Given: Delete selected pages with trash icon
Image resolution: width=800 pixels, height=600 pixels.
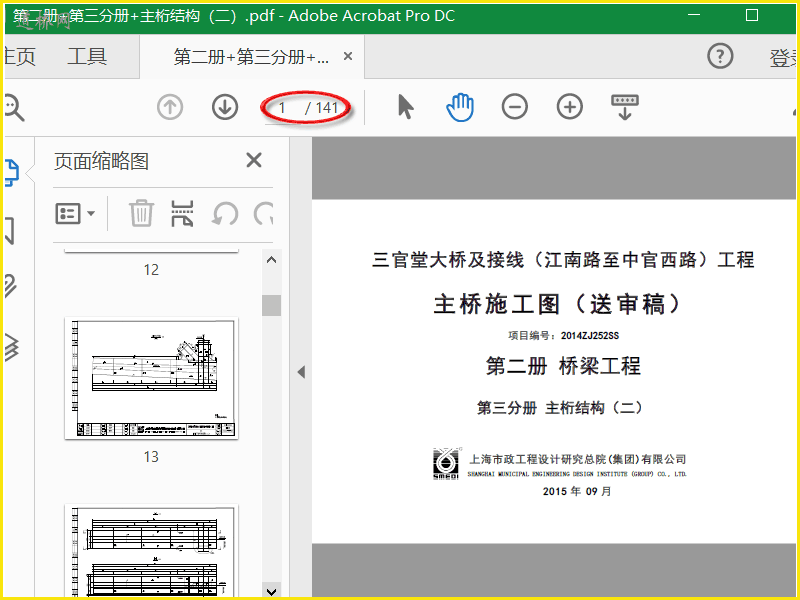Looking at the screenshot, I should [x=141, y=213].
